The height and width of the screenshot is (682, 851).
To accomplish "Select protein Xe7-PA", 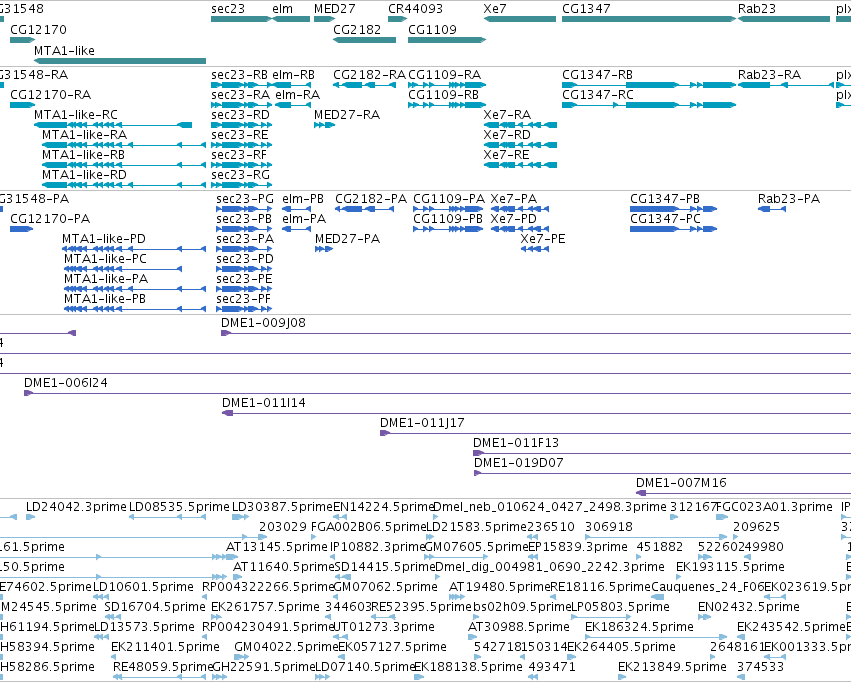I will 520,209.
